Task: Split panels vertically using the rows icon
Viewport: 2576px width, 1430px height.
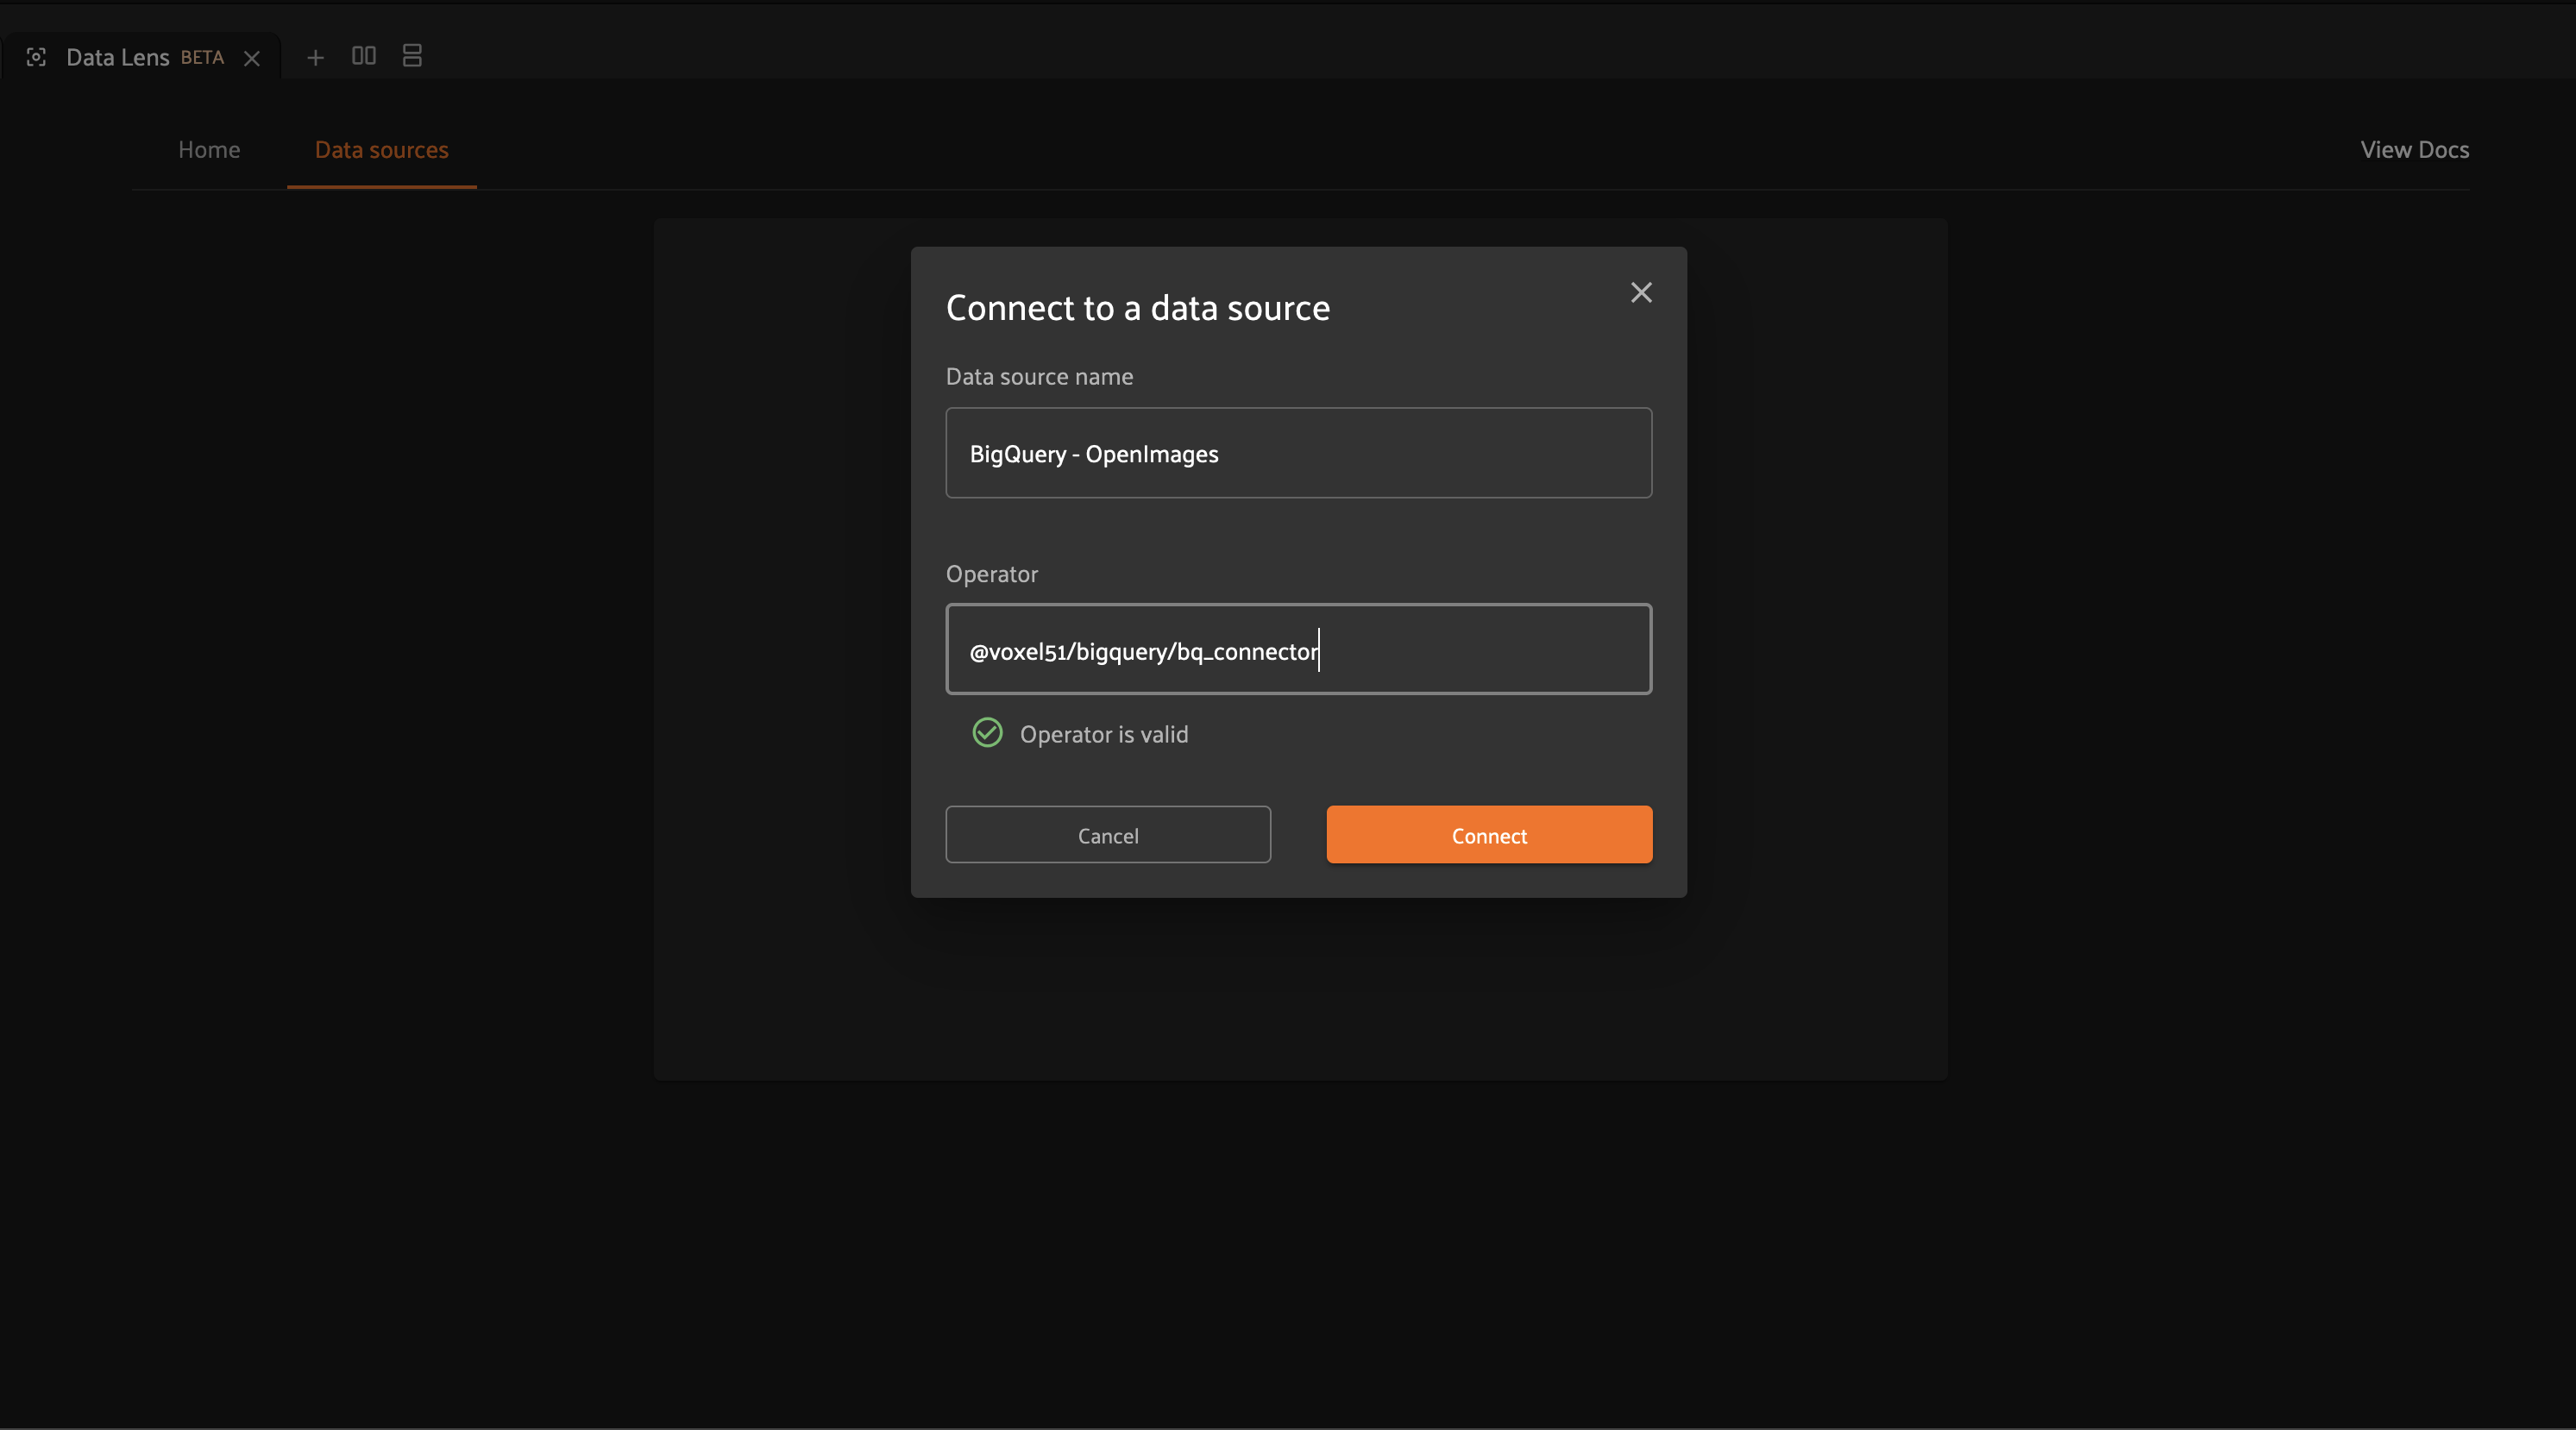Action: (x=412, y=56)
